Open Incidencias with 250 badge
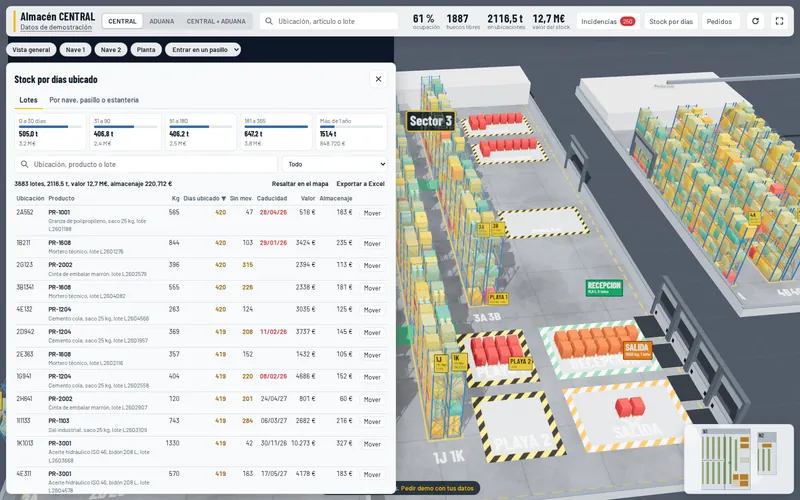800x500 pixels. point(607,21)
